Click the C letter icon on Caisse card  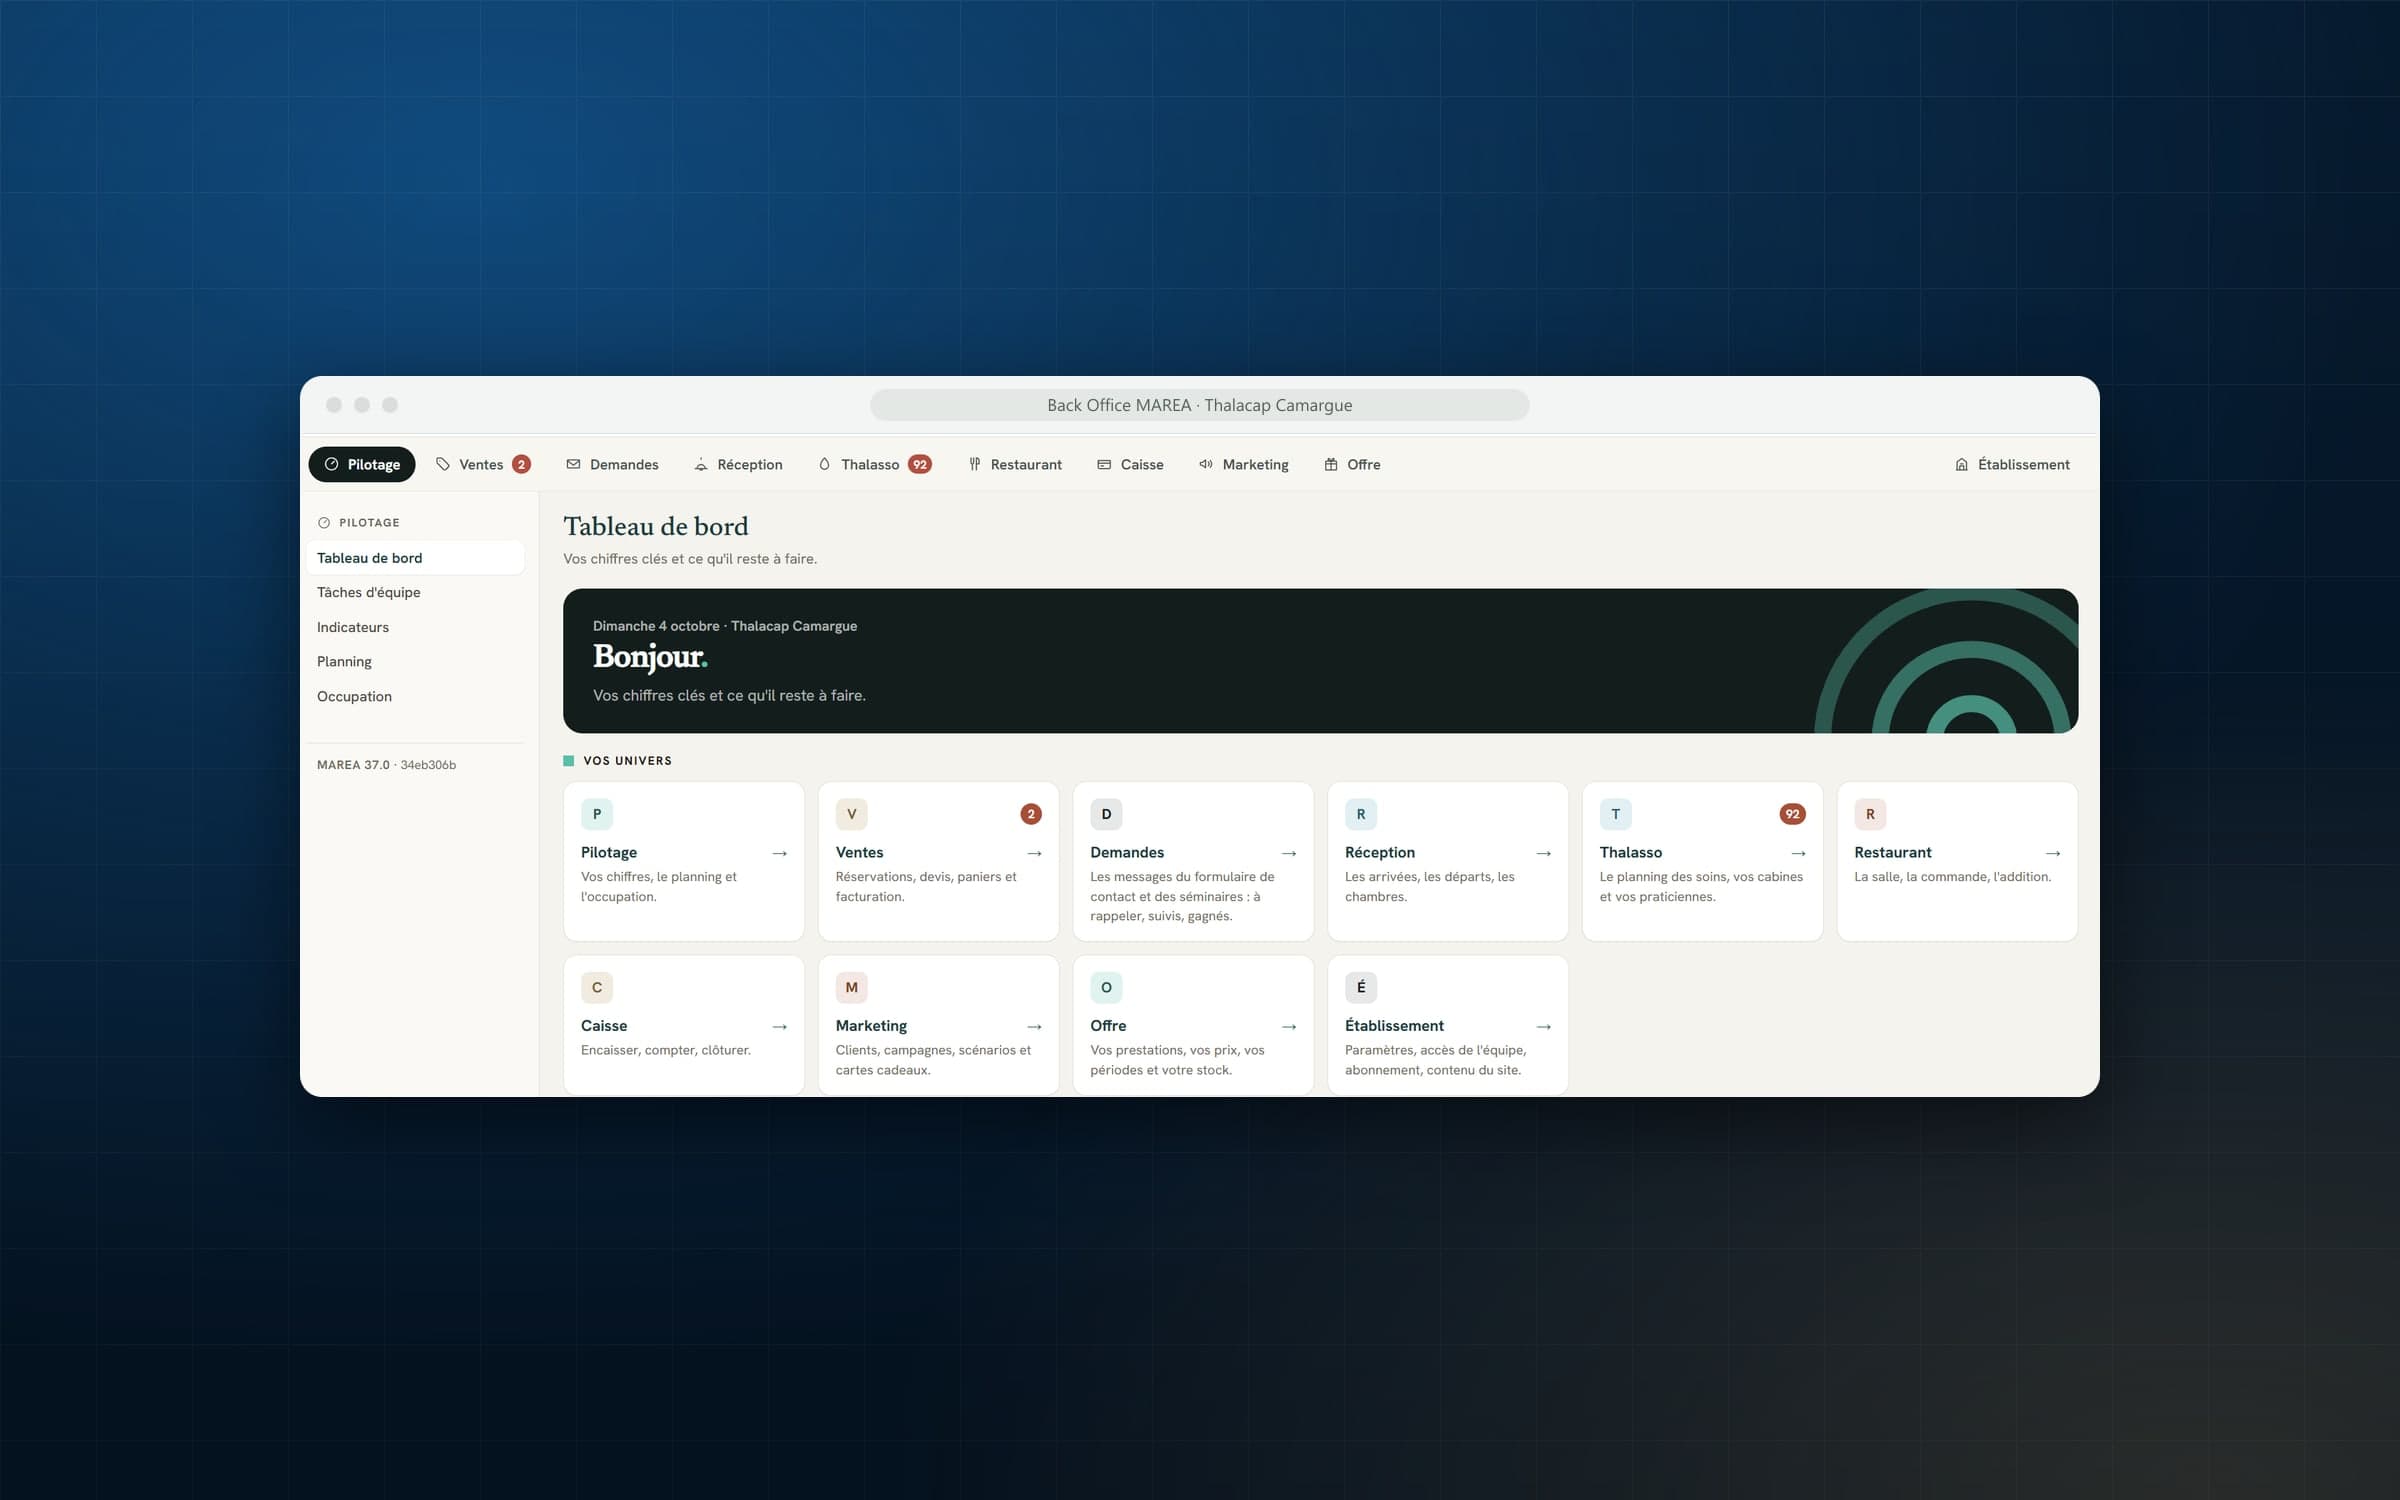[597, 987]
